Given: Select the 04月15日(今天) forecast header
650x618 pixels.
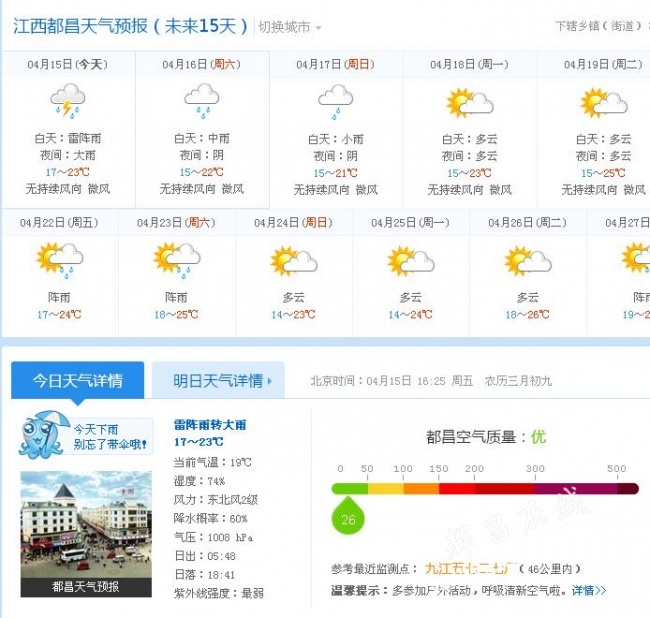Looking at the screenshot, I should coord(68,64).
